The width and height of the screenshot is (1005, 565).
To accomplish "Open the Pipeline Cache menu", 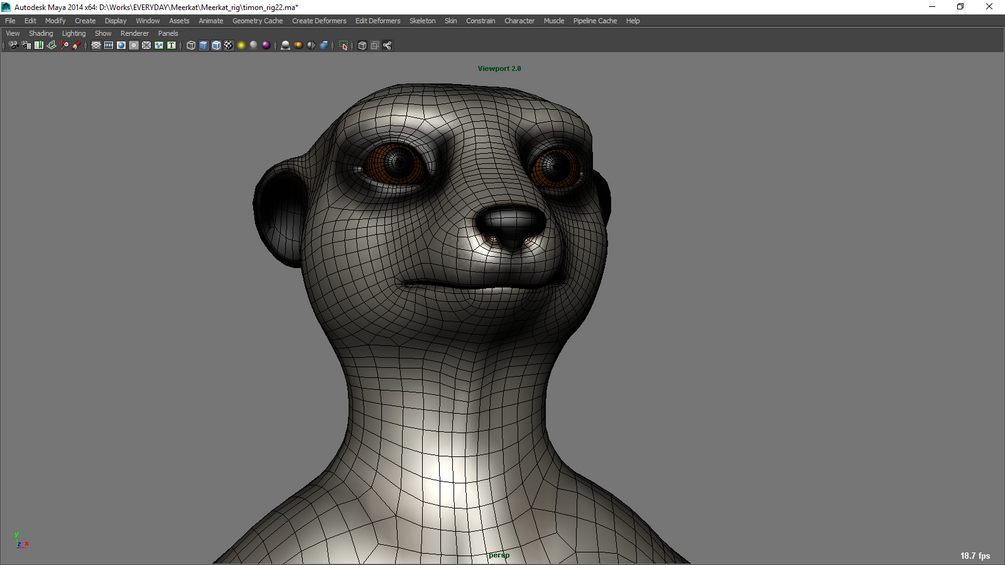I will click(x=595, y=20).
